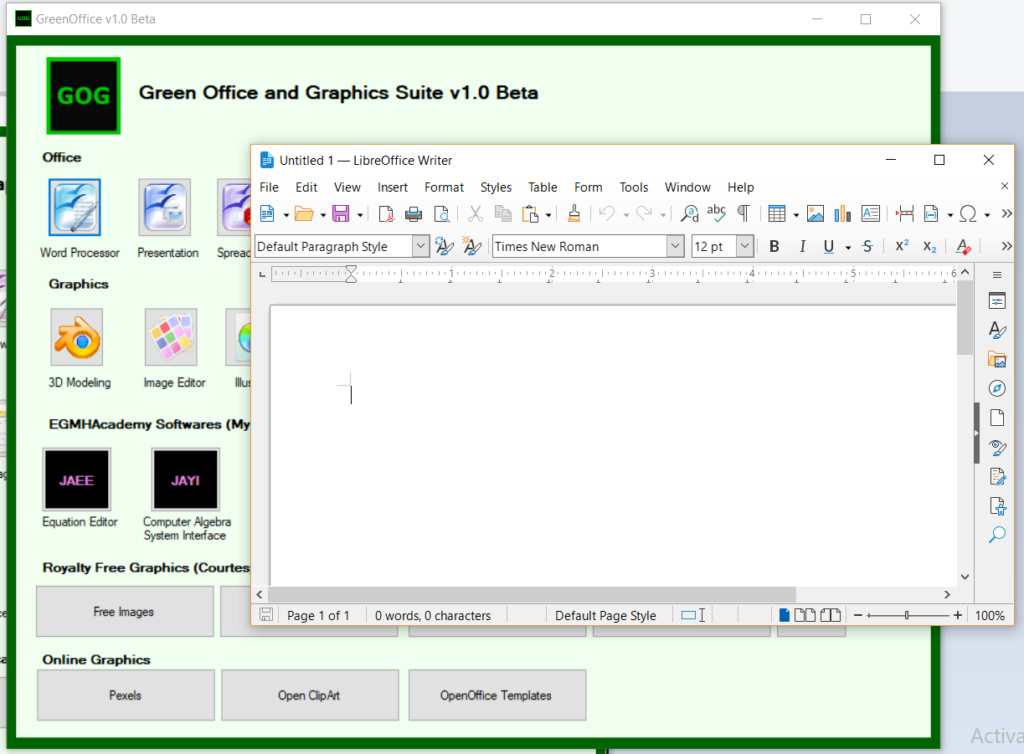Select single-page view in status bar
The width and height of the screenshot is (1024, 754).
click(784, 615)
